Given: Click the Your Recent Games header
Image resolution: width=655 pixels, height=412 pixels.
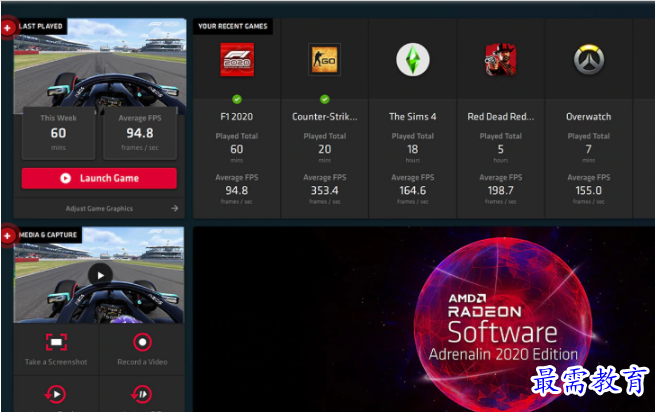Looking at the screenshot, I should (x=233, y=26).
